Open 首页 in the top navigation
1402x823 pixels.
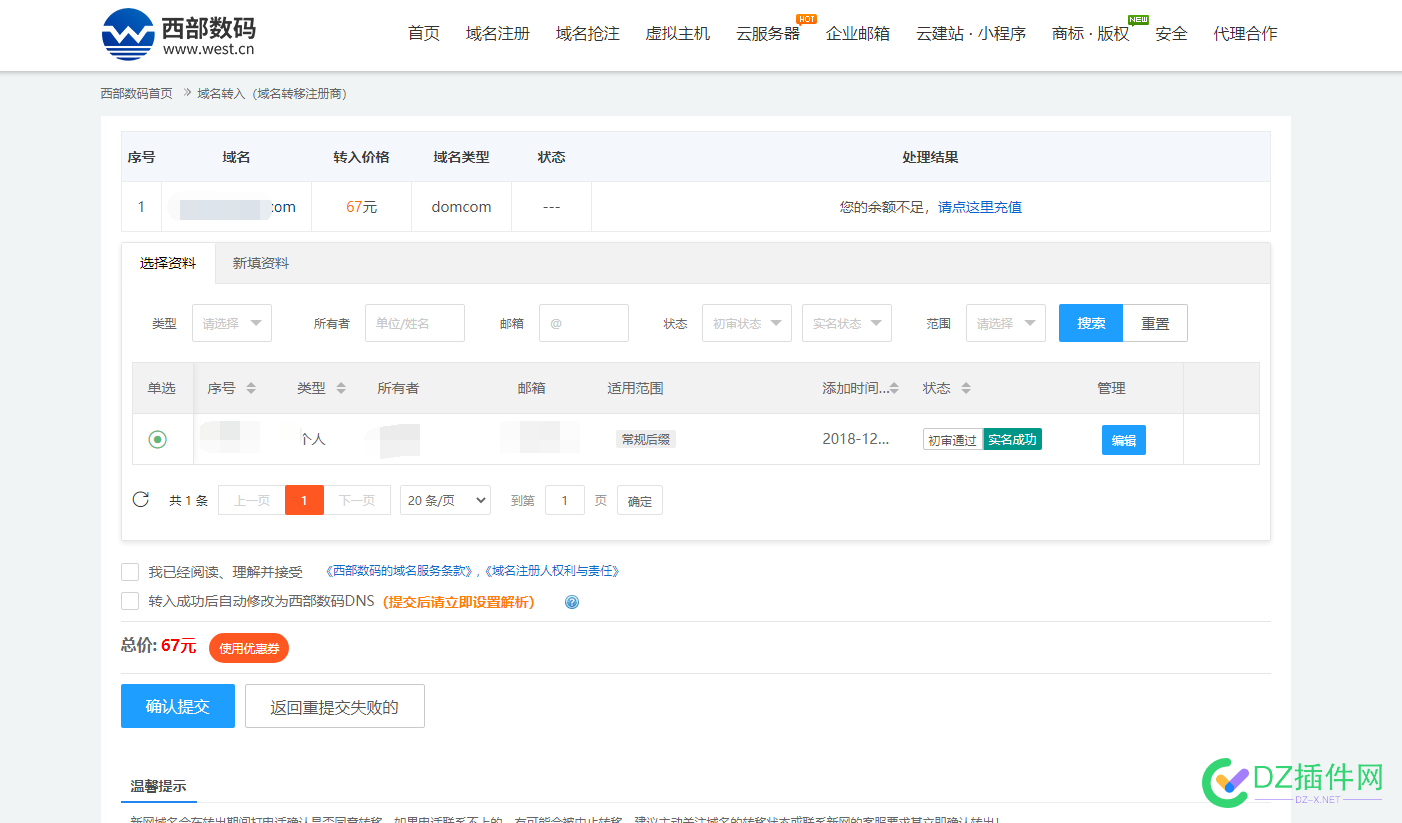424,34
